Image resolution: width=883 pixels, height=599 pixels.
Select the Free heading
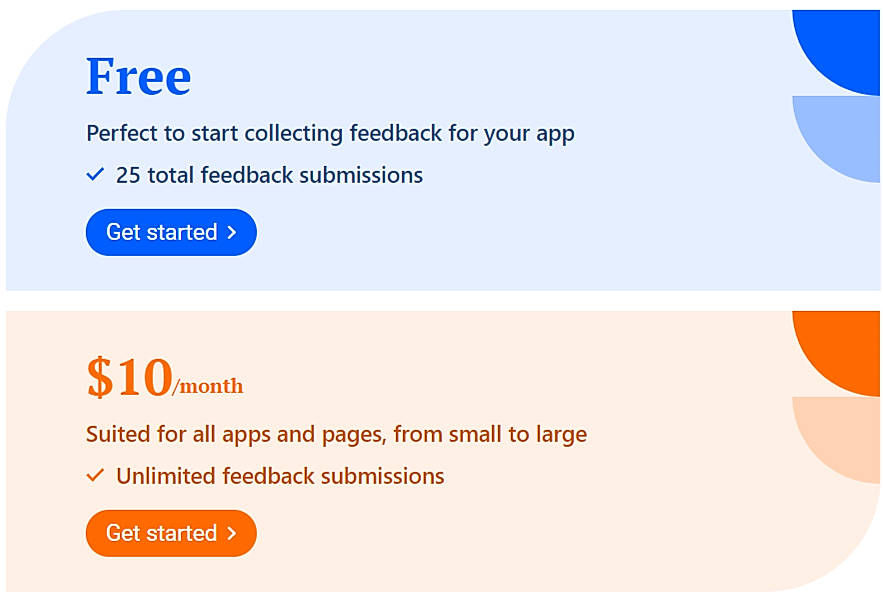click(x=138, y=76)
